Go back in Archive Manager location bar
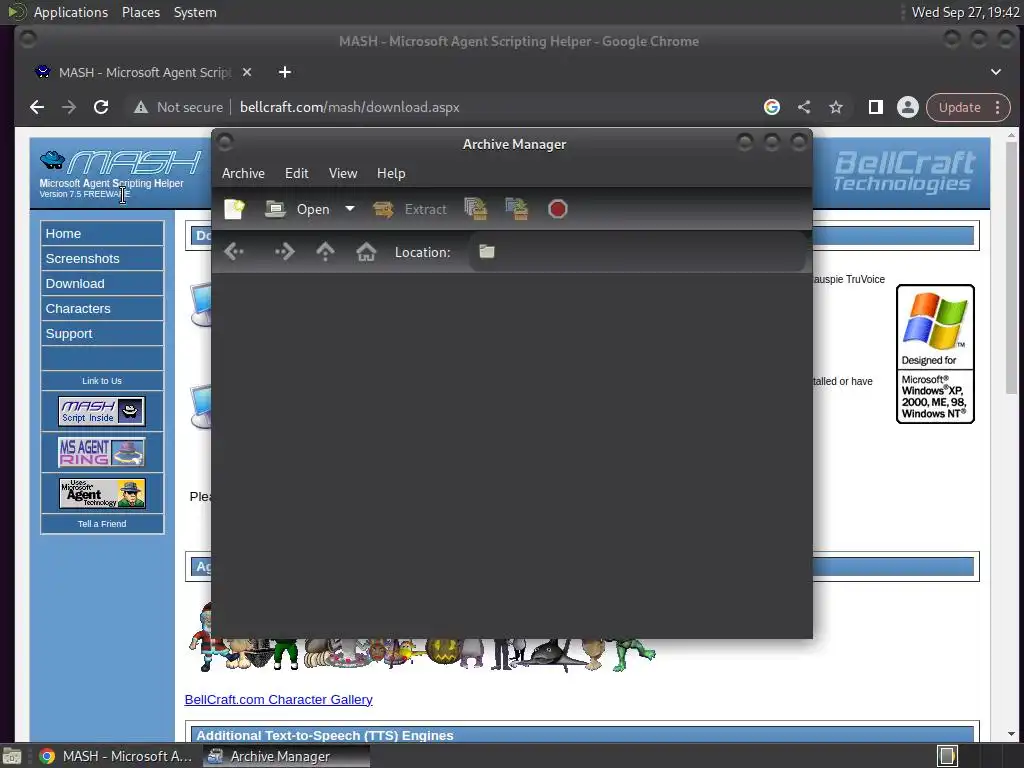1024x768 pixels. pyautogui.click(x=234, y=251)
